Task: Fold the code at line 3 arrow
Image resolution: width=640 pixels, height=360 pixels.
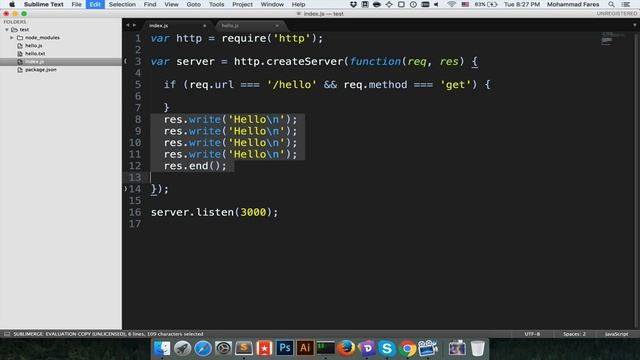Action: point(125,61)
